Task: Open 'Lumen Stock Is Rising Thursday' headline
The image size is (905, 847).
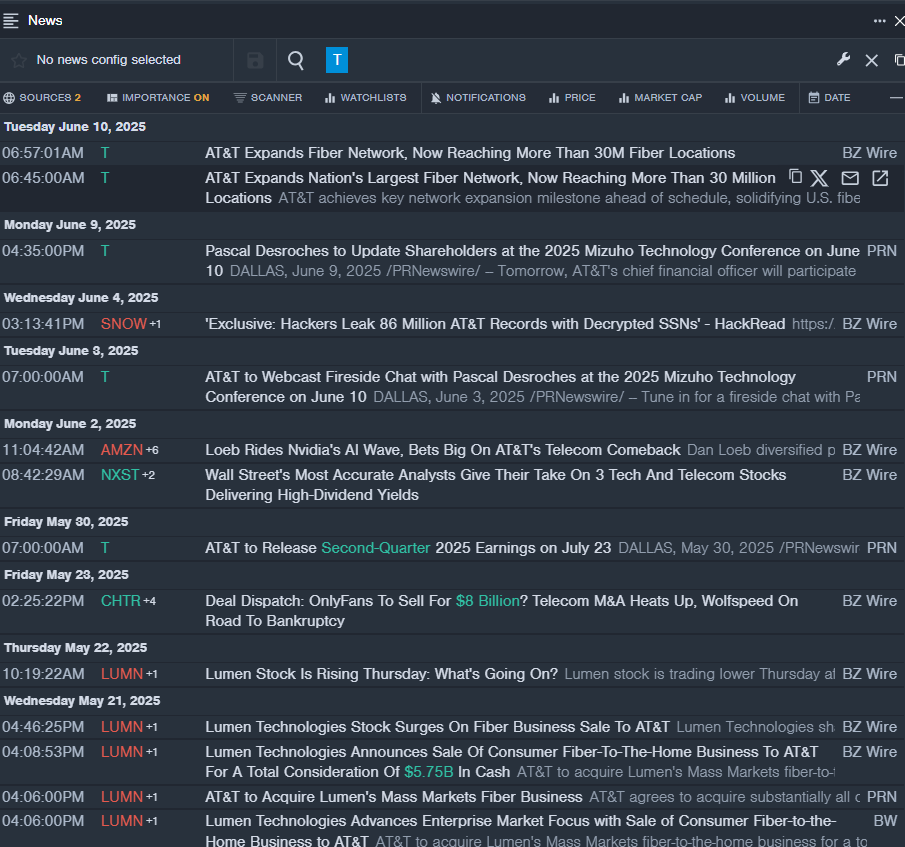Action: [x=382, y=673]
